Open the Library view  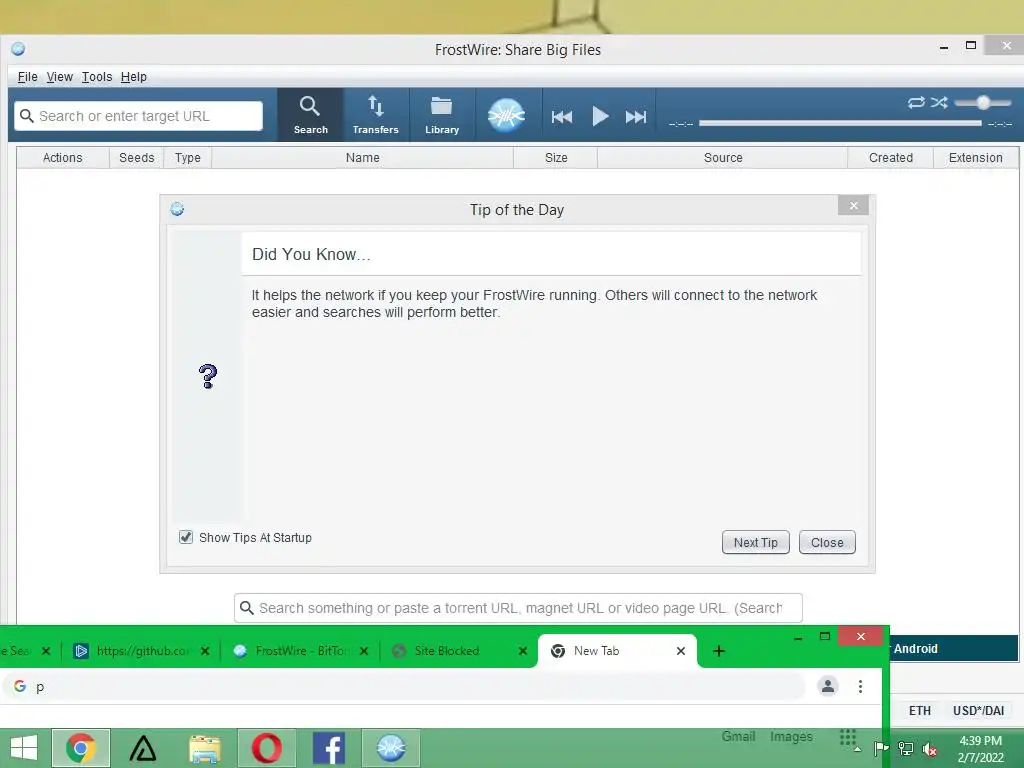(x=442, y=115)
